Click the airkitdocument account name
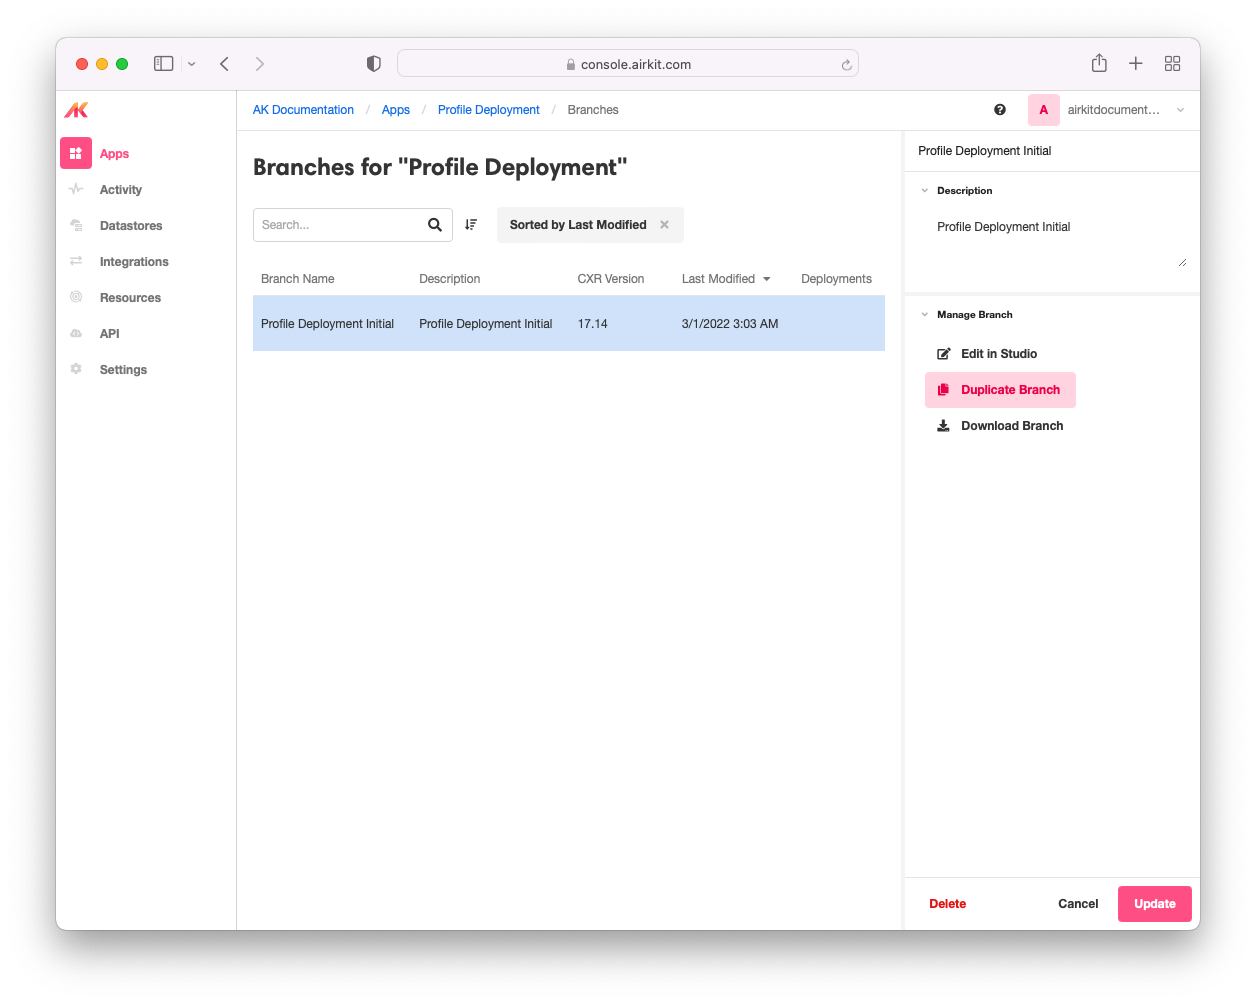 [x=1114, y=110]
